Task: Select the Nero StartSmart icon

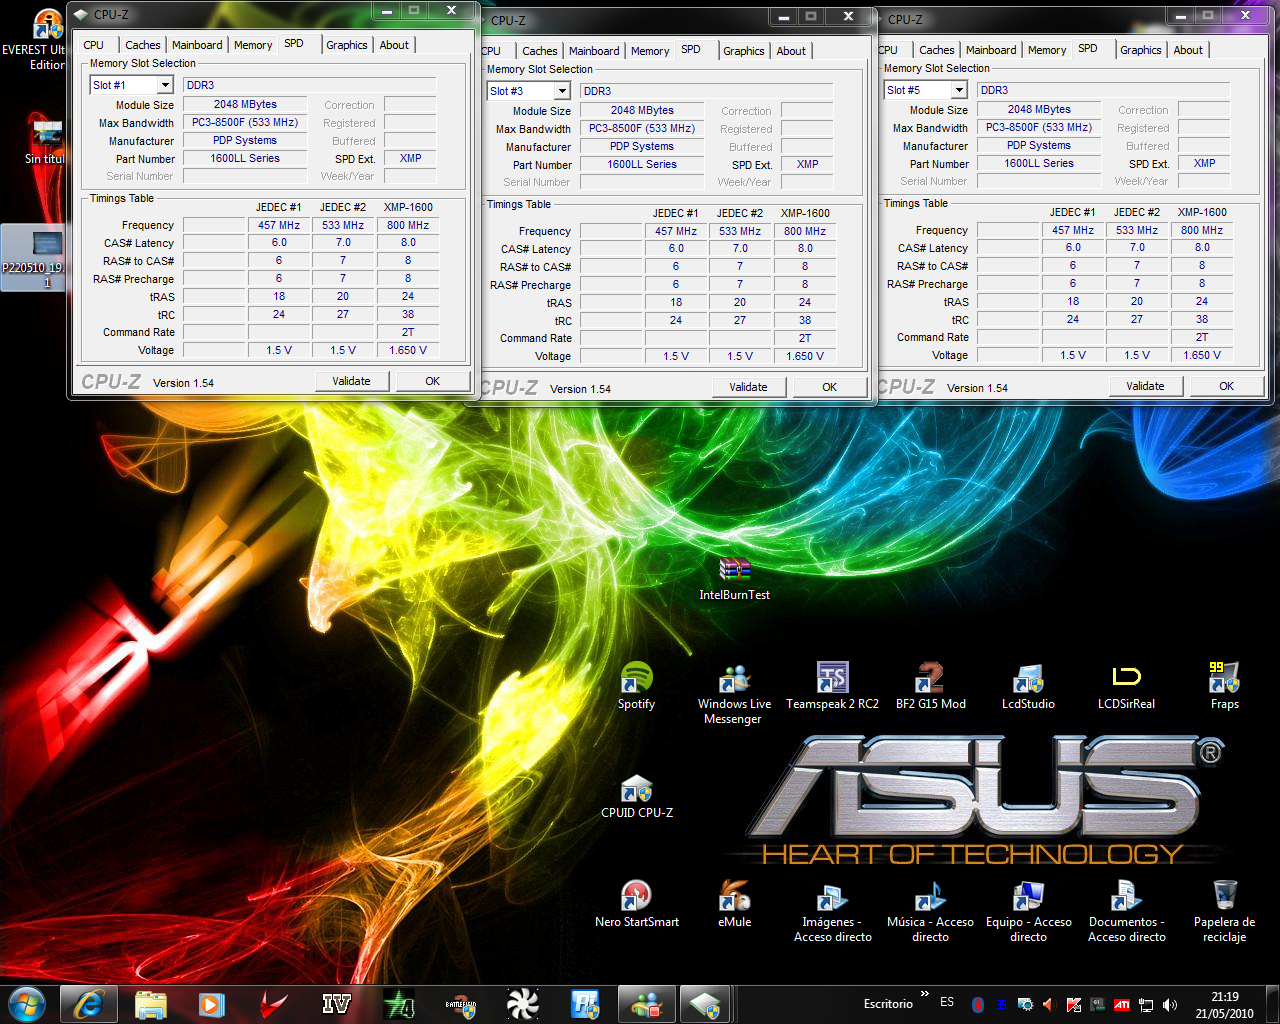Action: (x=636, y=896)
